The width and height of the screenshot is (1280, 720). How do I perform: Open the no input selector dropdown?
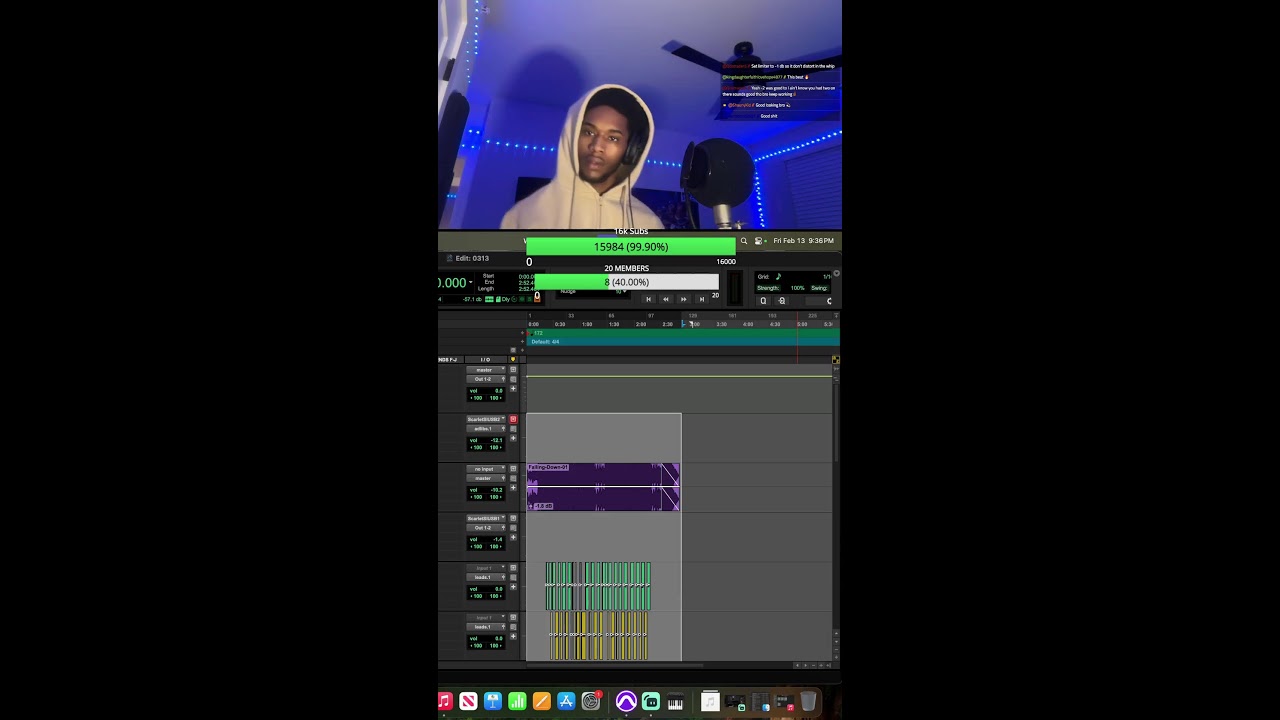point(486,469)
